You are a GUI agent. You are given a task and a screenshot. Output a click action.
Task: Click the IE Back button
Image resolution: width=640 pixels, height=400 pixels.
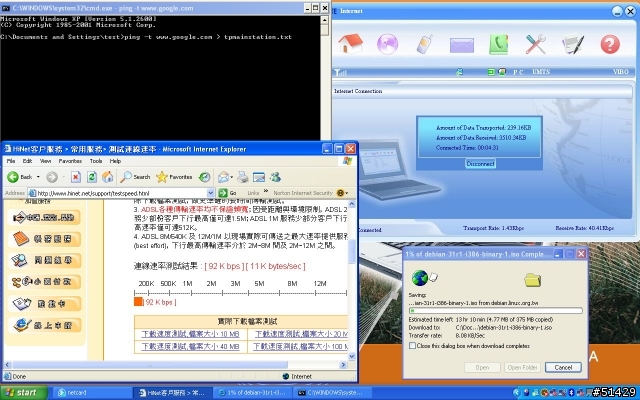coord(20,177)
